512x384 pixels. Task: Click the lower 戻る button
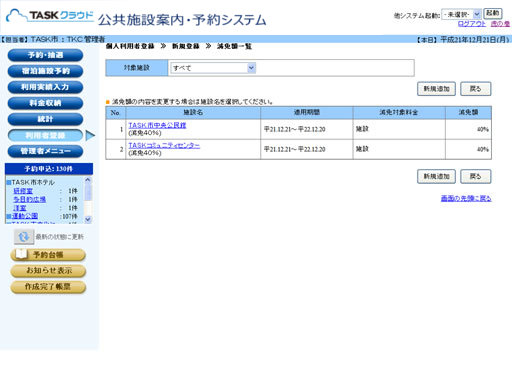pos(476,176)
